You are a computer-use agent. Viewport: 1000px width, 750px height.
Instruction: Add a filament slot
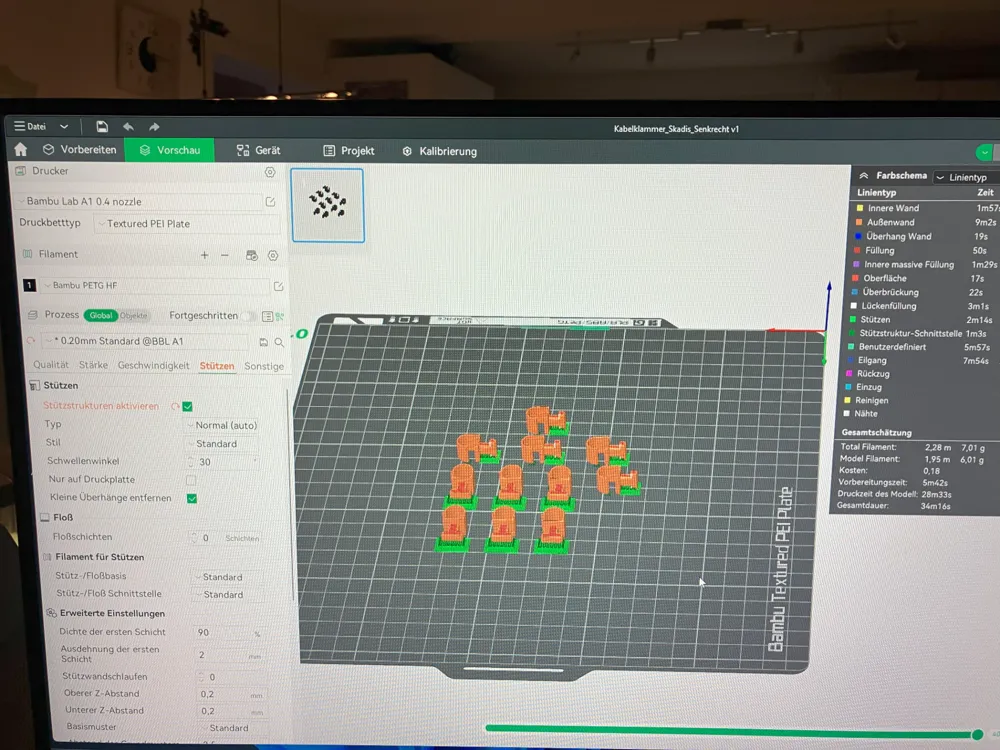click(x=204, y=254)
